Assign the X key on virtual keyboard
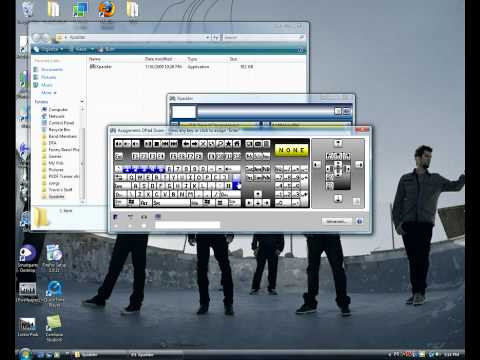The height and width of the screenshot is (360, 480). tap(148, 194)
